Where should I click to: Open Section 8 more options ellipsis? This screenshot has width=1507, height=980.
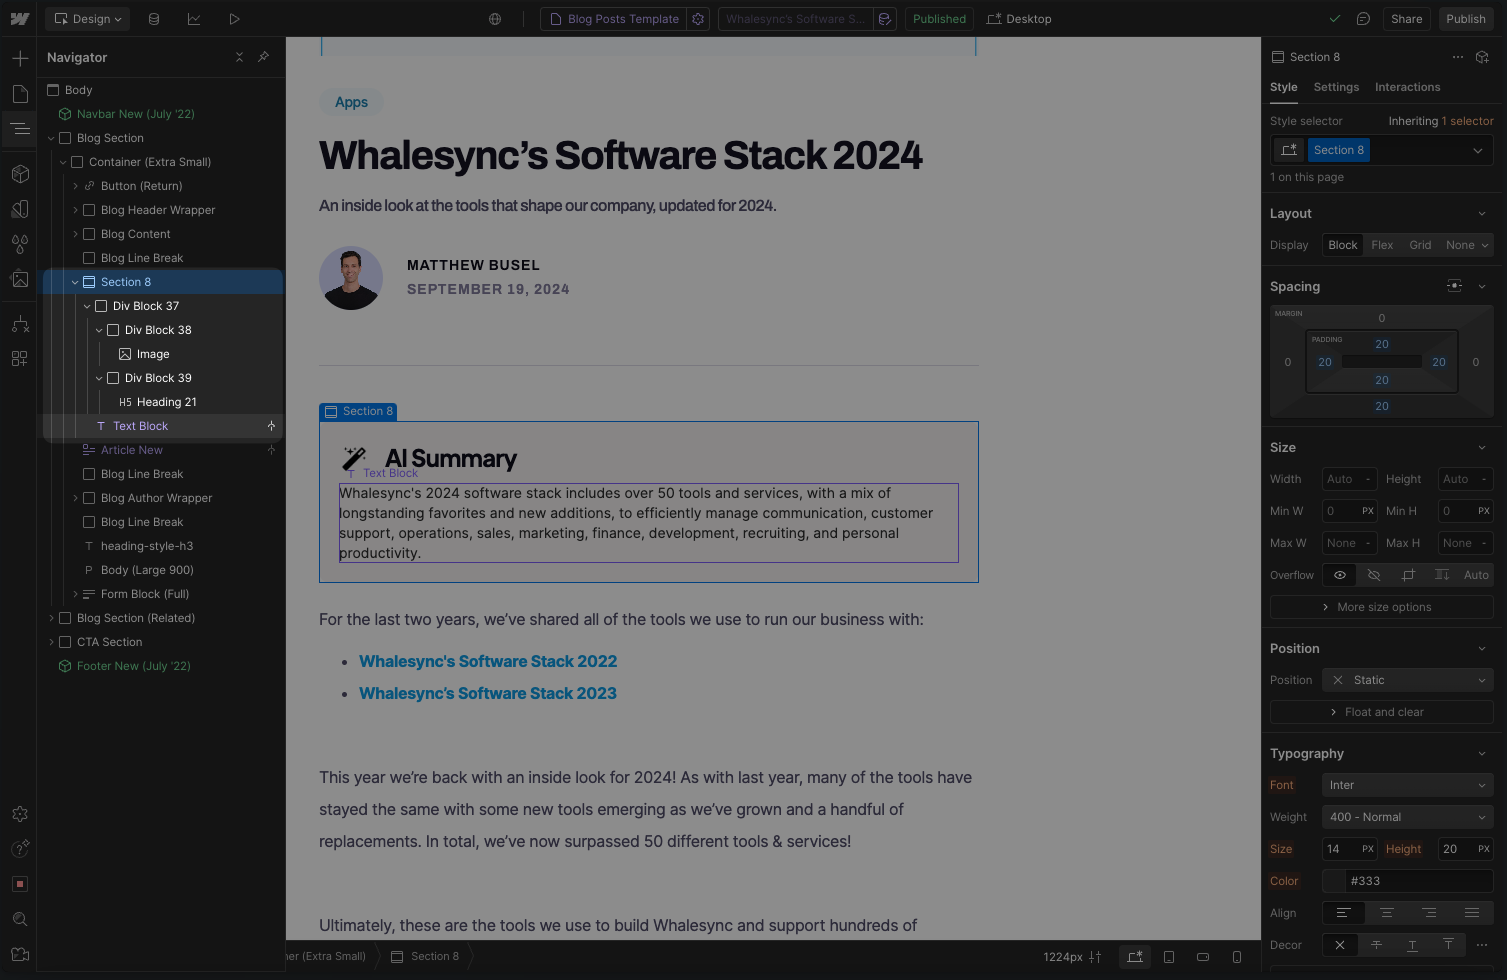tap(1457, 57)
